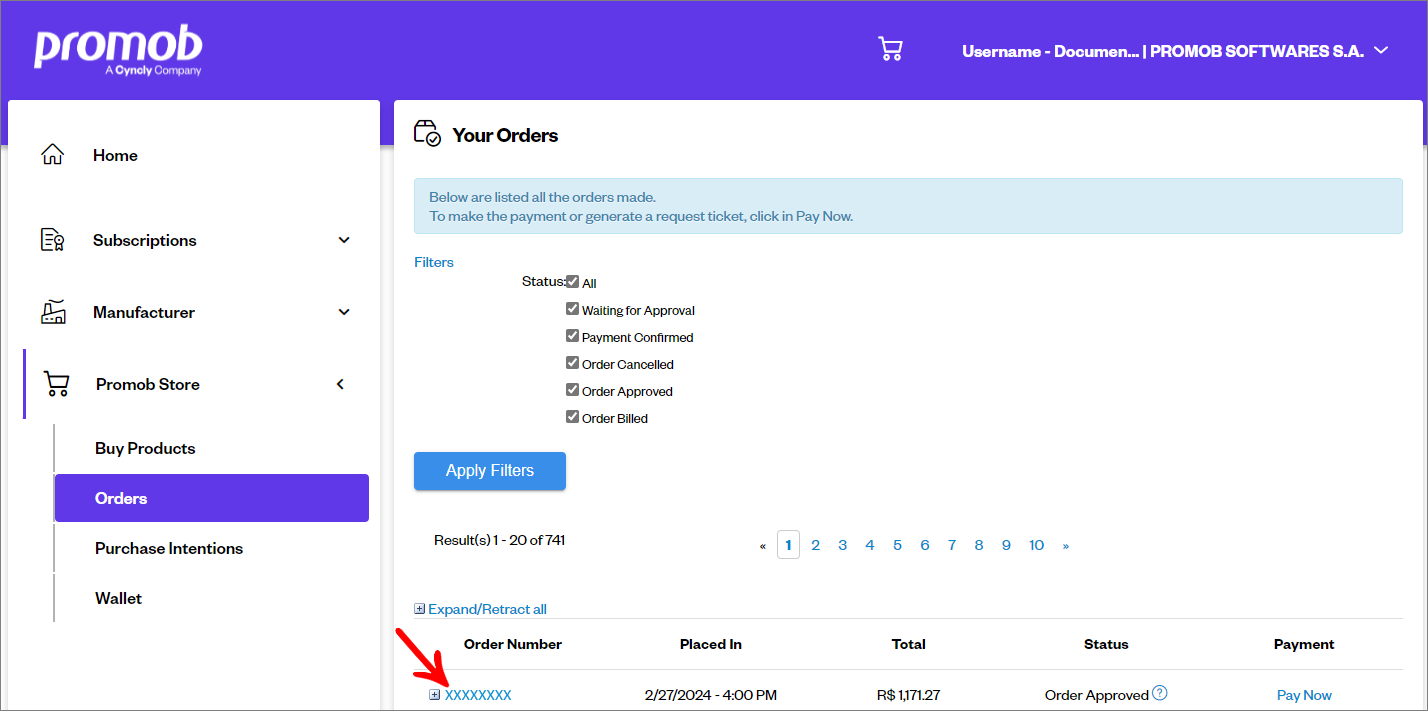1428x711 pixels.
Task: Click the Placed In column header
Action: coord(711,644)
